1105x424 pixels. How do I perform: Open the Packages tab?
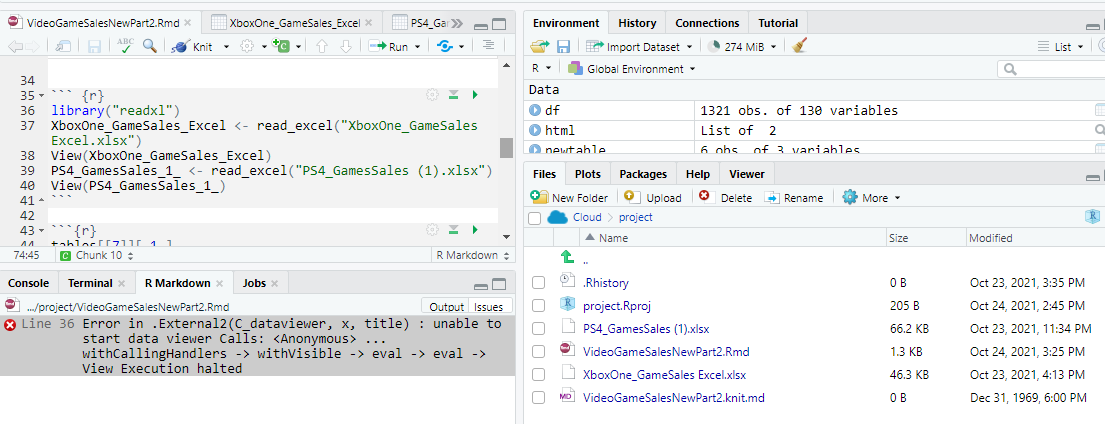642,174
